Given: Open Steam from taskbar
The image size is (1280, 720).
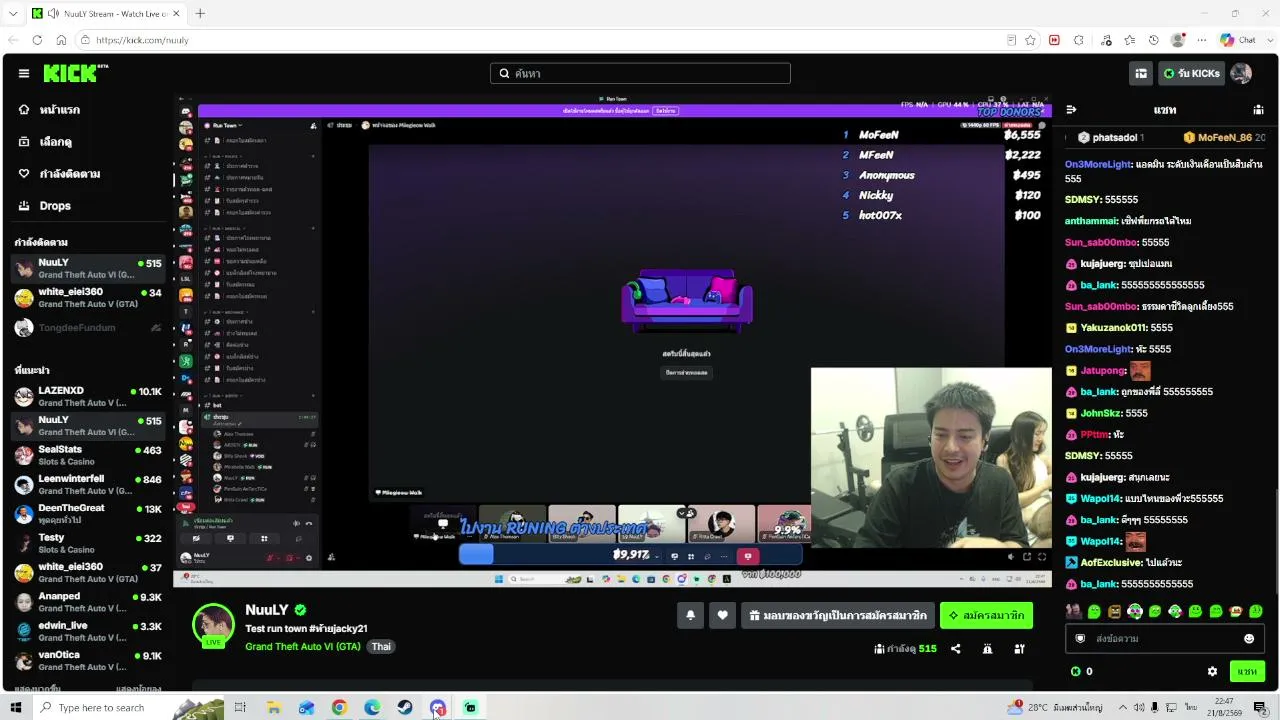Looking at the screenshot, I should [405, 707].
